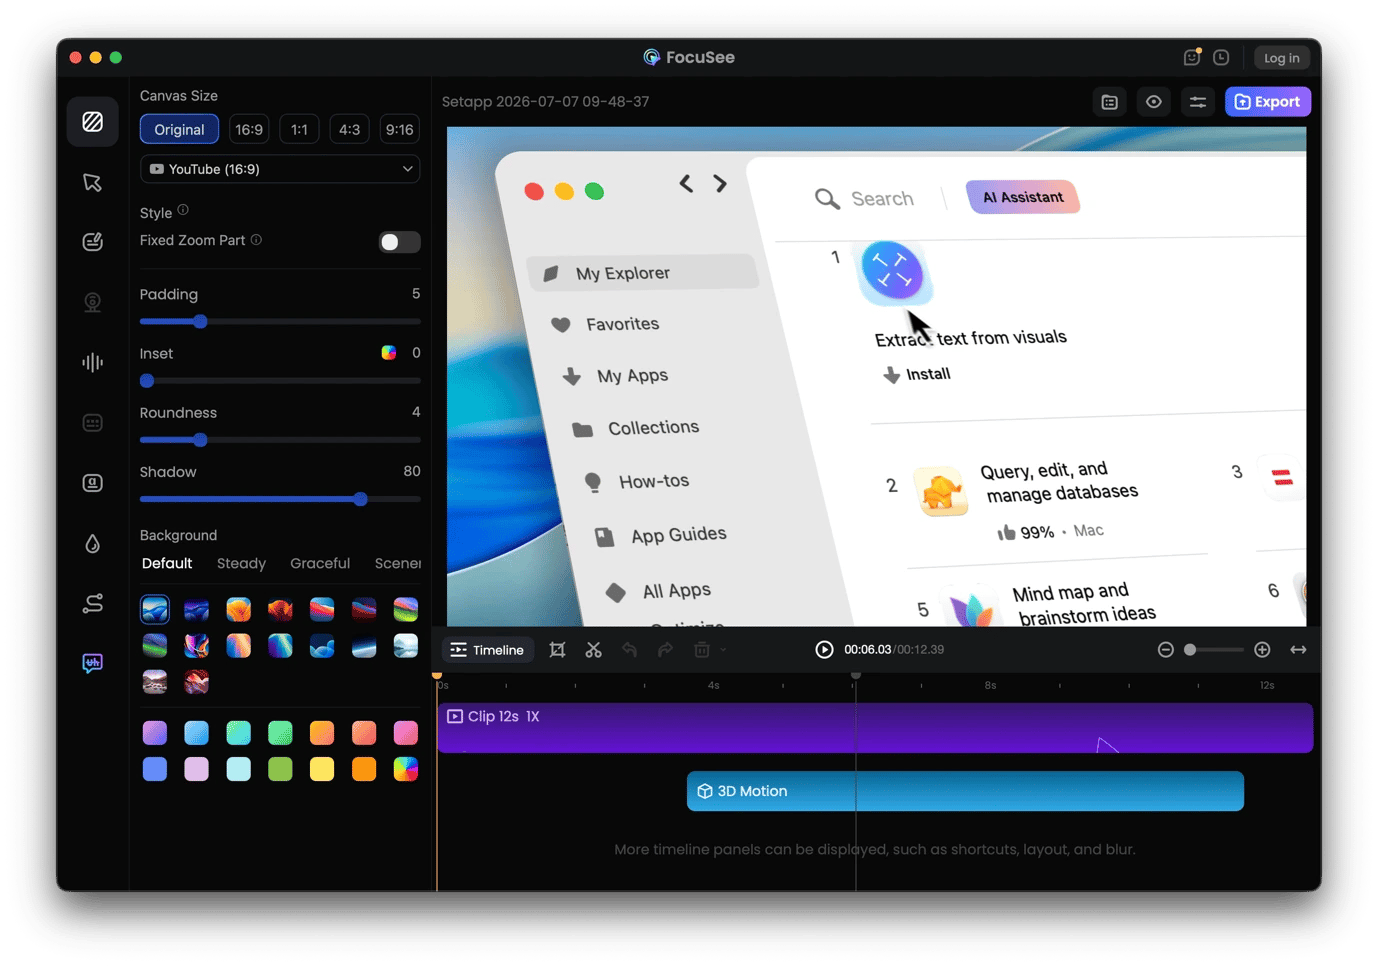
Task: Click the trash delete icon
Action: (x=702, y=650)
